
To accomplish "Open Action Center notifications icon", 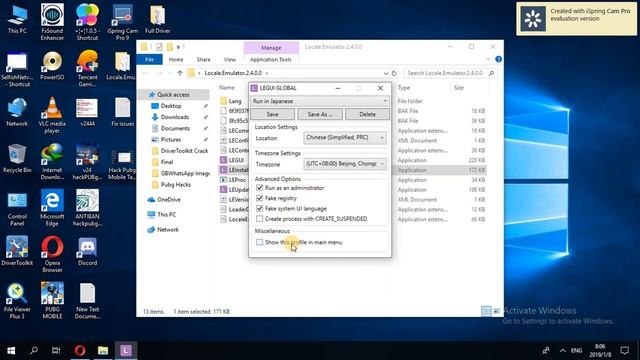I will coord(624,350).
